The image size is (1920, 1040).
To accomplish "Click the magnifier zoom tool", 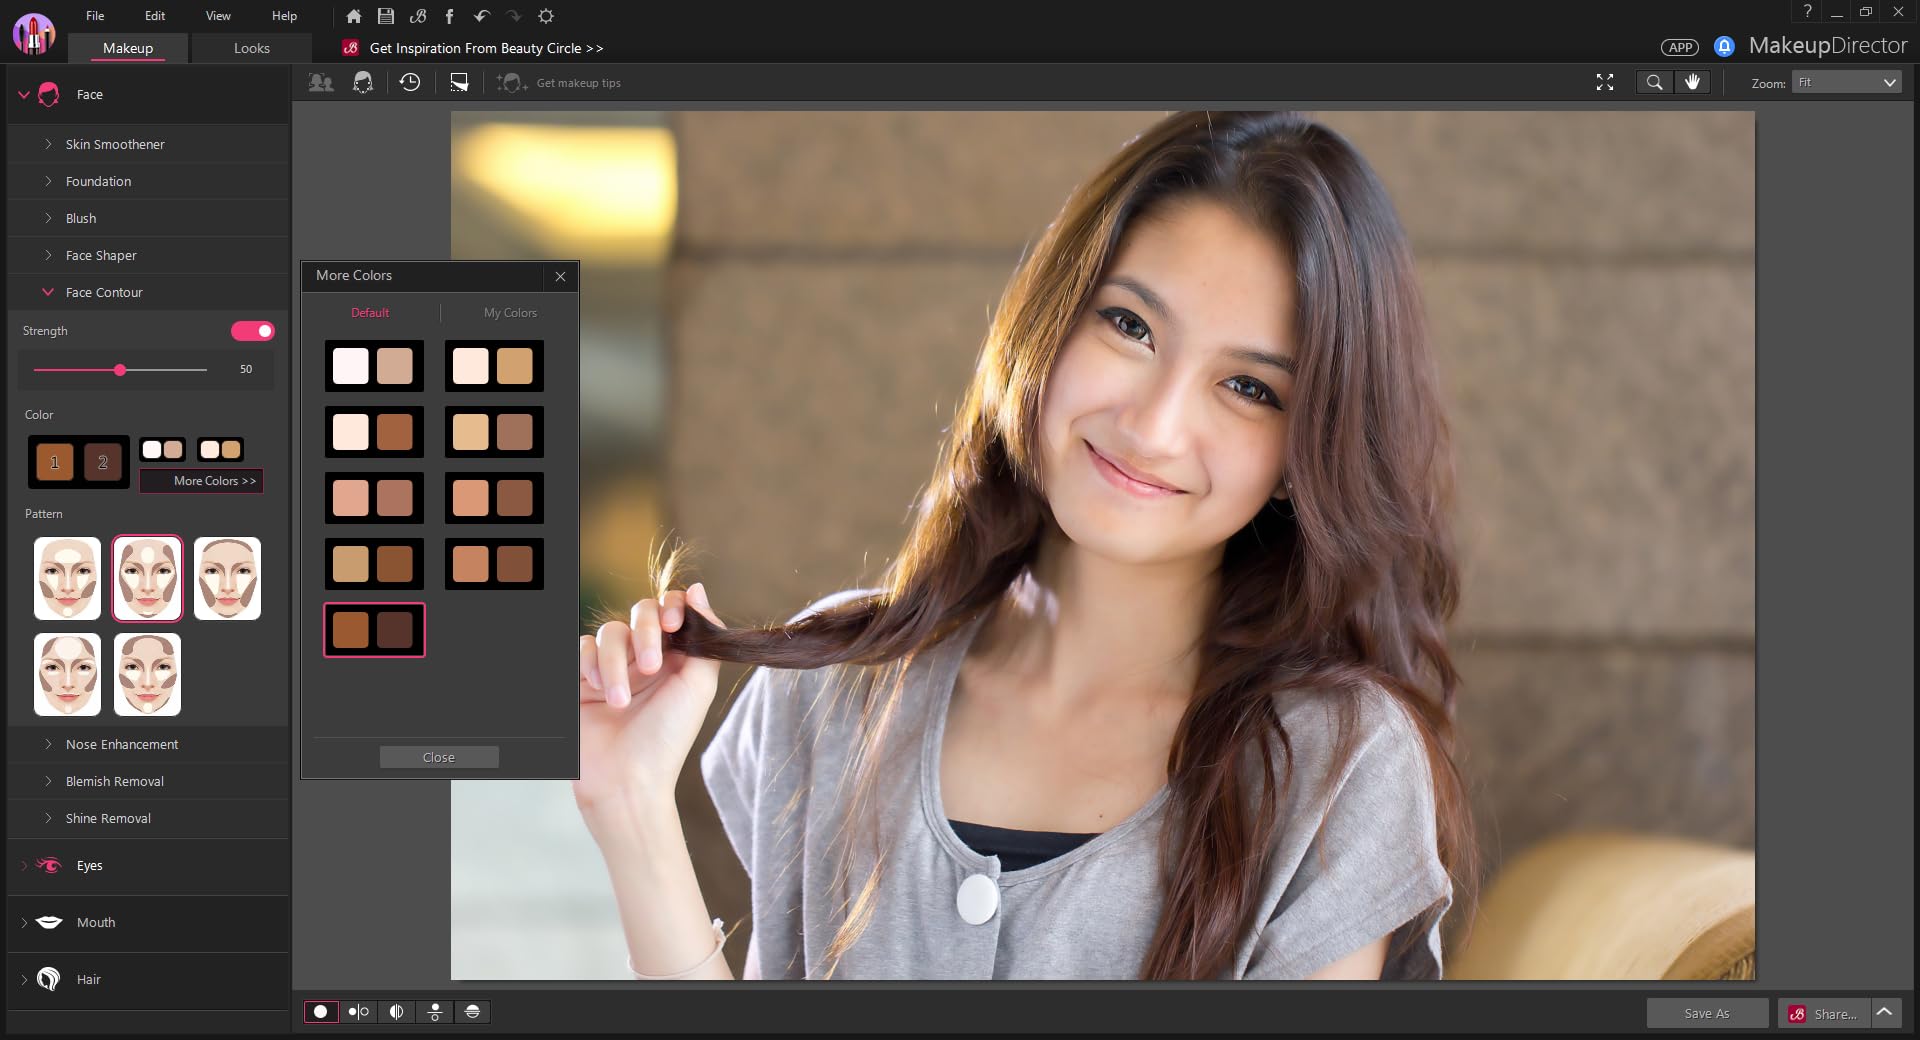I will tap(1654, 83).
